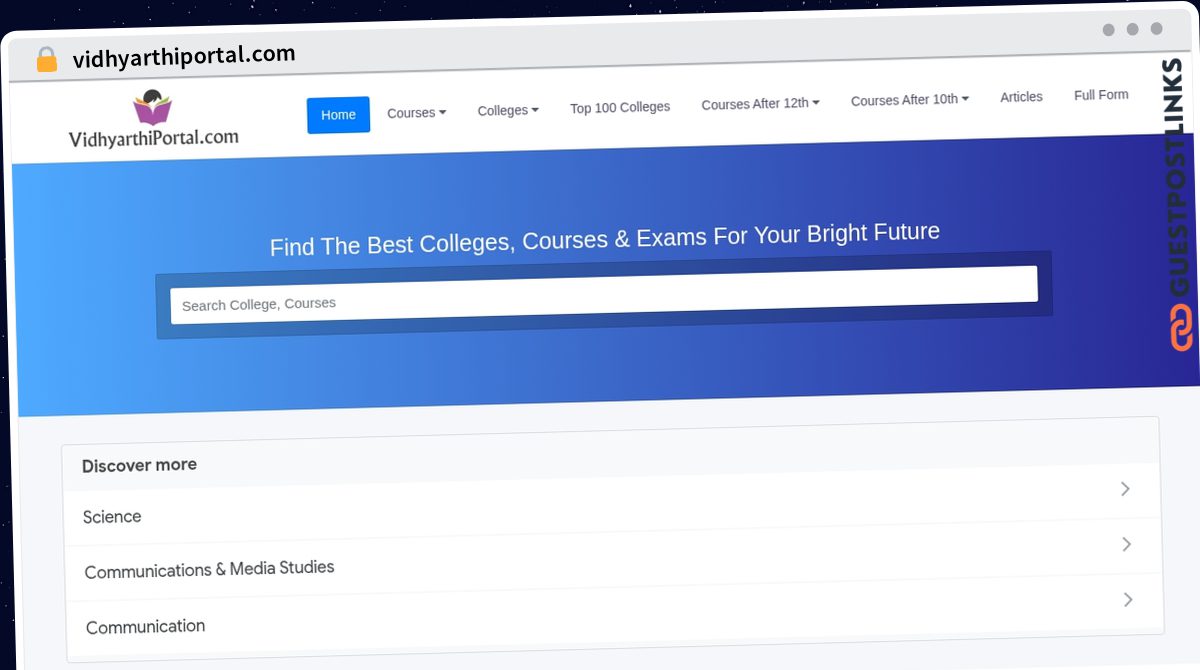Click the vidhyarthiportal.com address text
1200x670 pixels.
[184, 55]
